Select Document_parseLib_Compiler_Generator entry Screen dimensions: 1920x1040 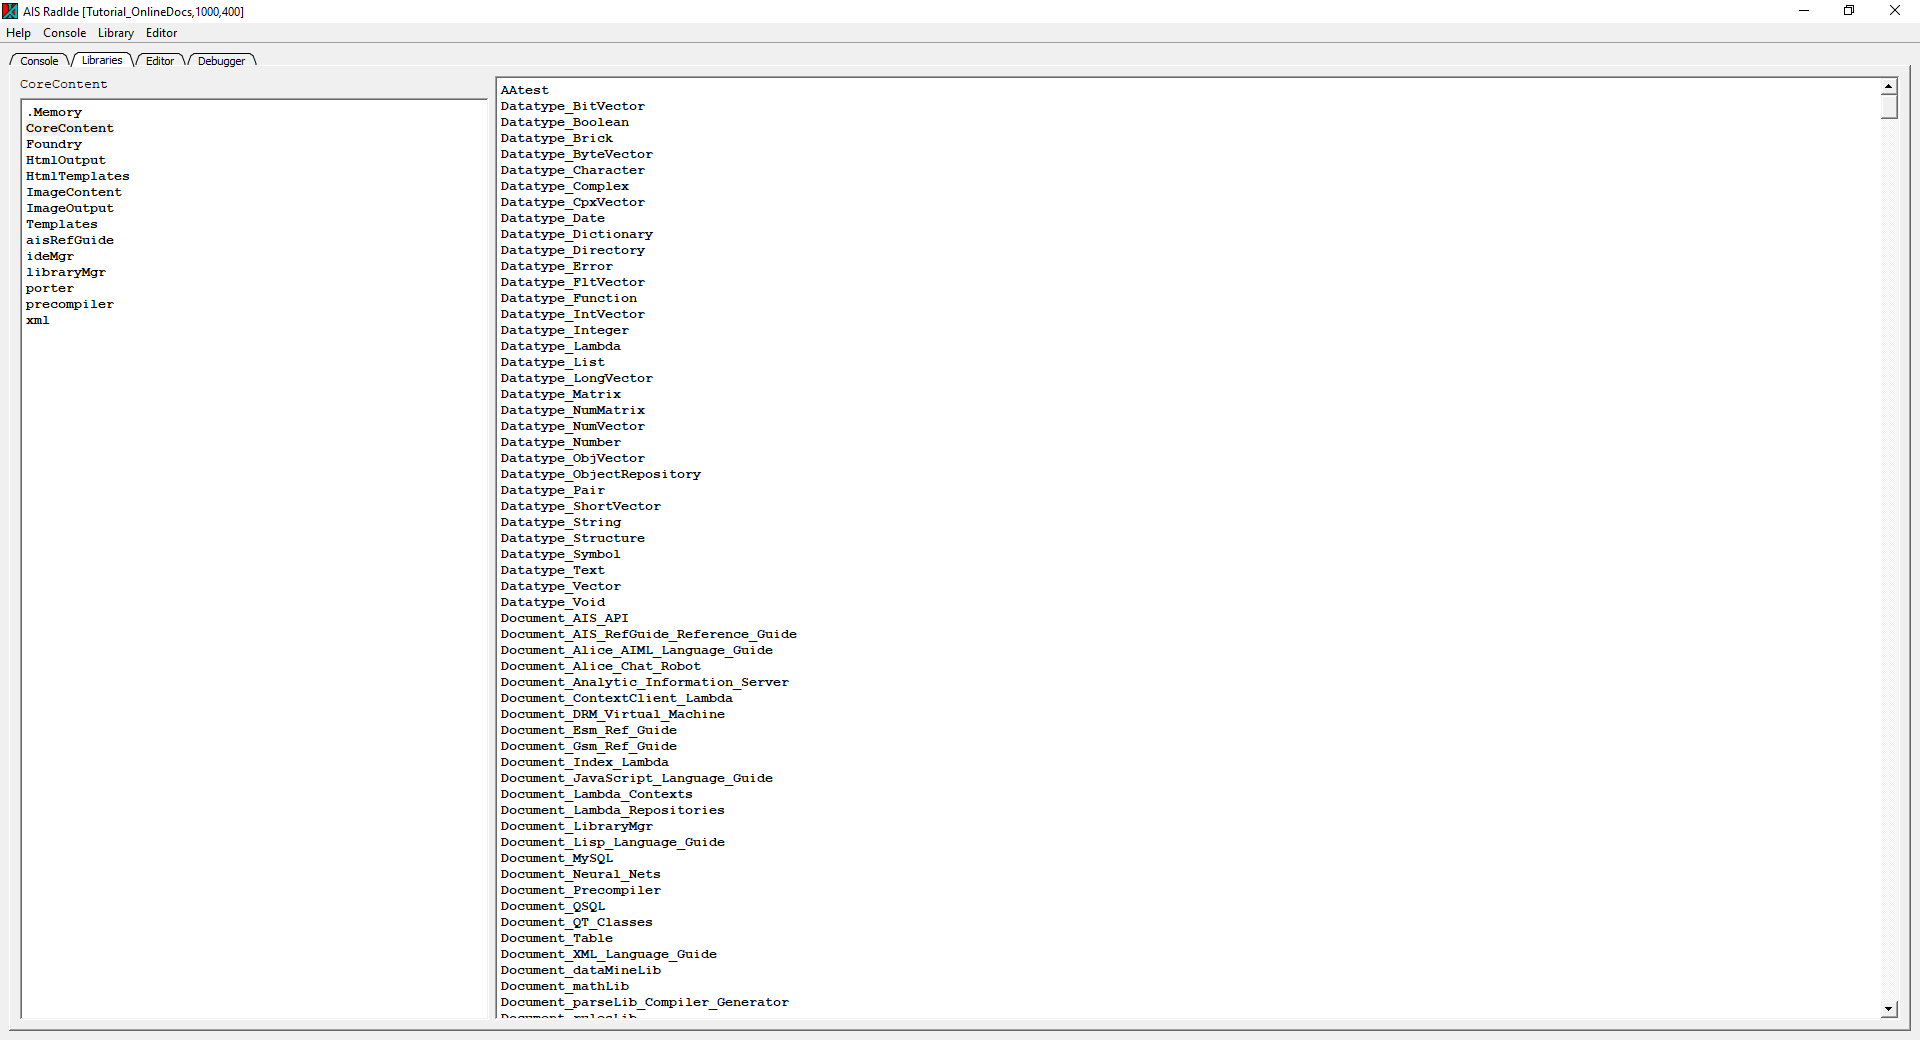[645, 1002]
